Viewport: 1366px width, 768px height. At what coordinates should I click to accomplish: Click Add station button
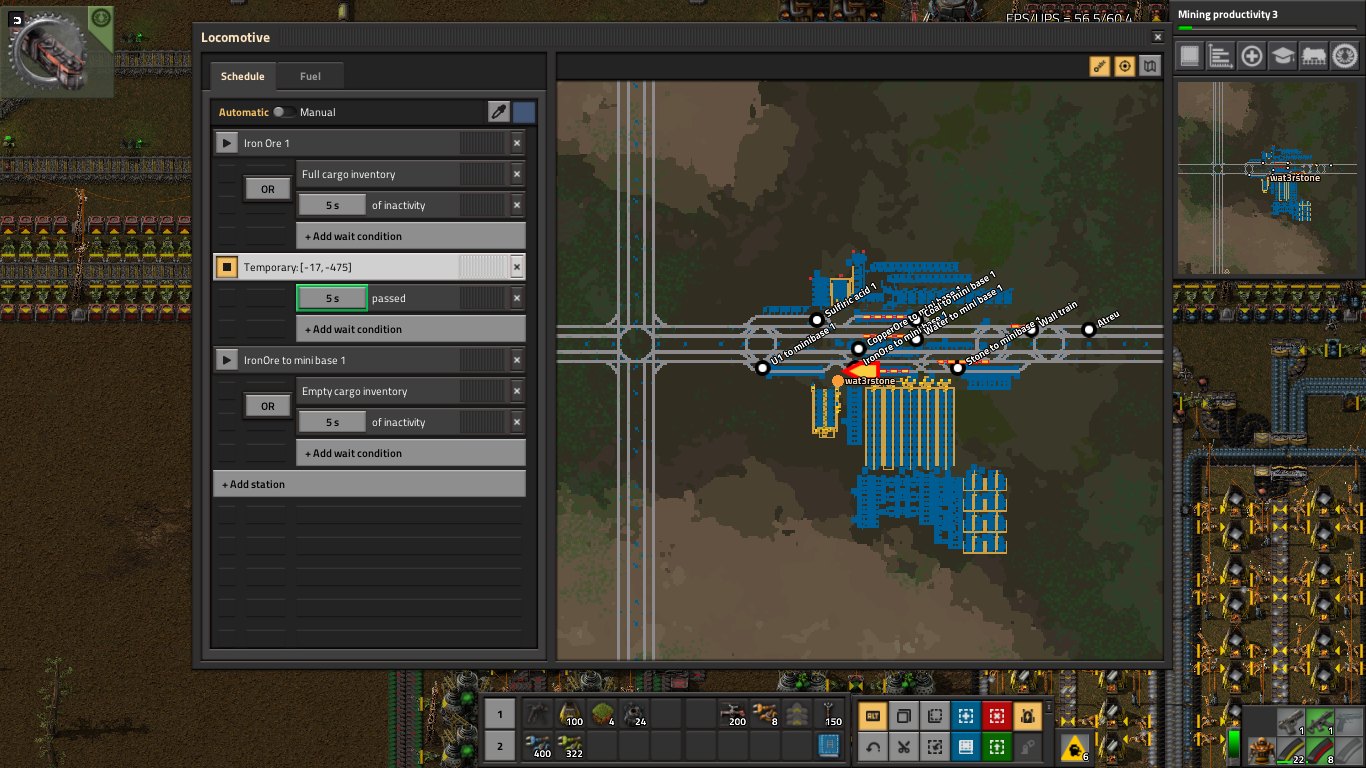pos(369,484)
